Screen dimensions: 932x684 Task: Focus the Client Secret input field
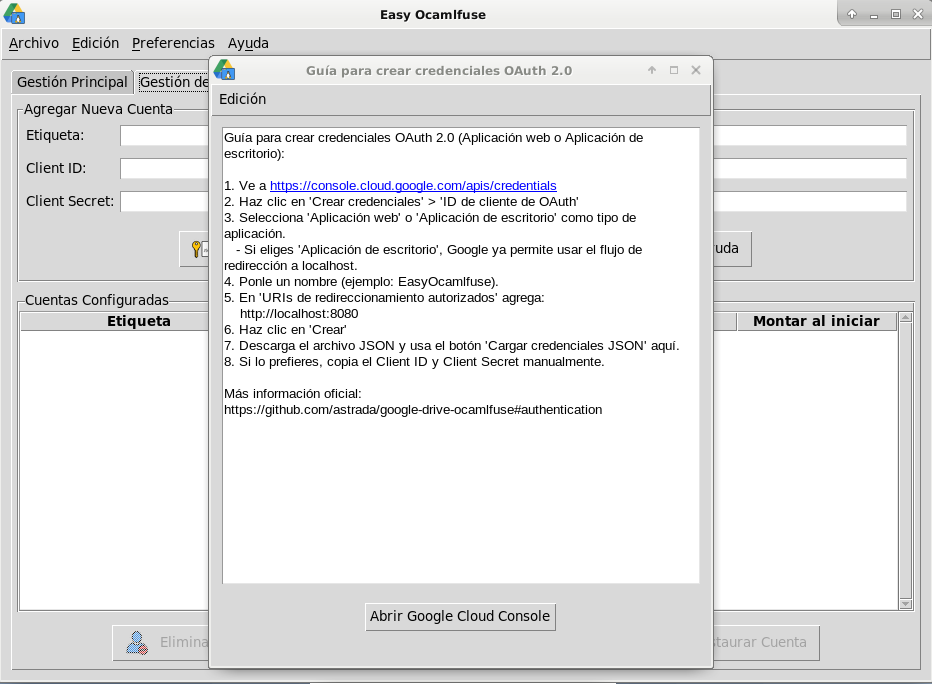tap(165, 201)
